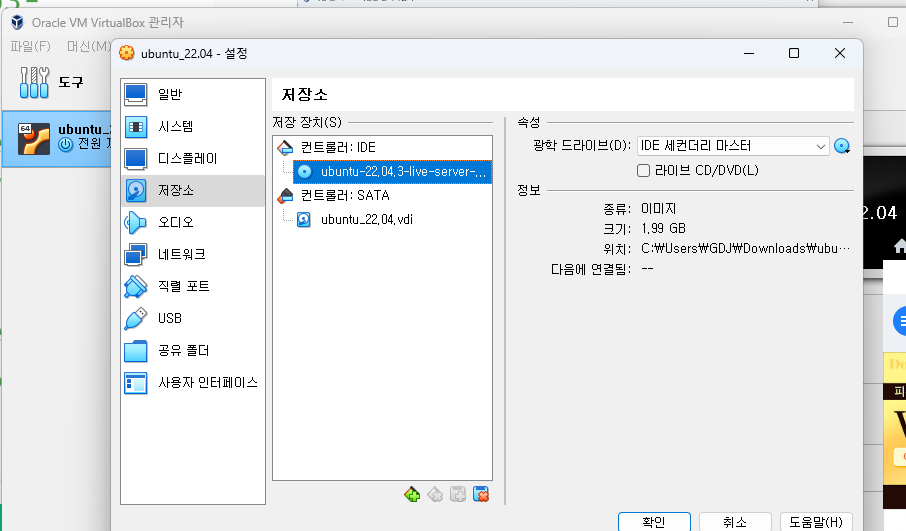Screen dimensions: 906x531
Task: Click the 확인 button
Action: (x=654, y=522)
